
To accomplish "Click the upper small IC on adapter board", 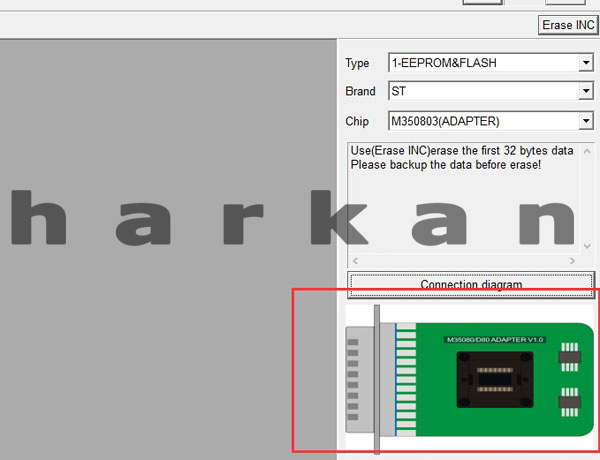I will click(x=569, y=354).
